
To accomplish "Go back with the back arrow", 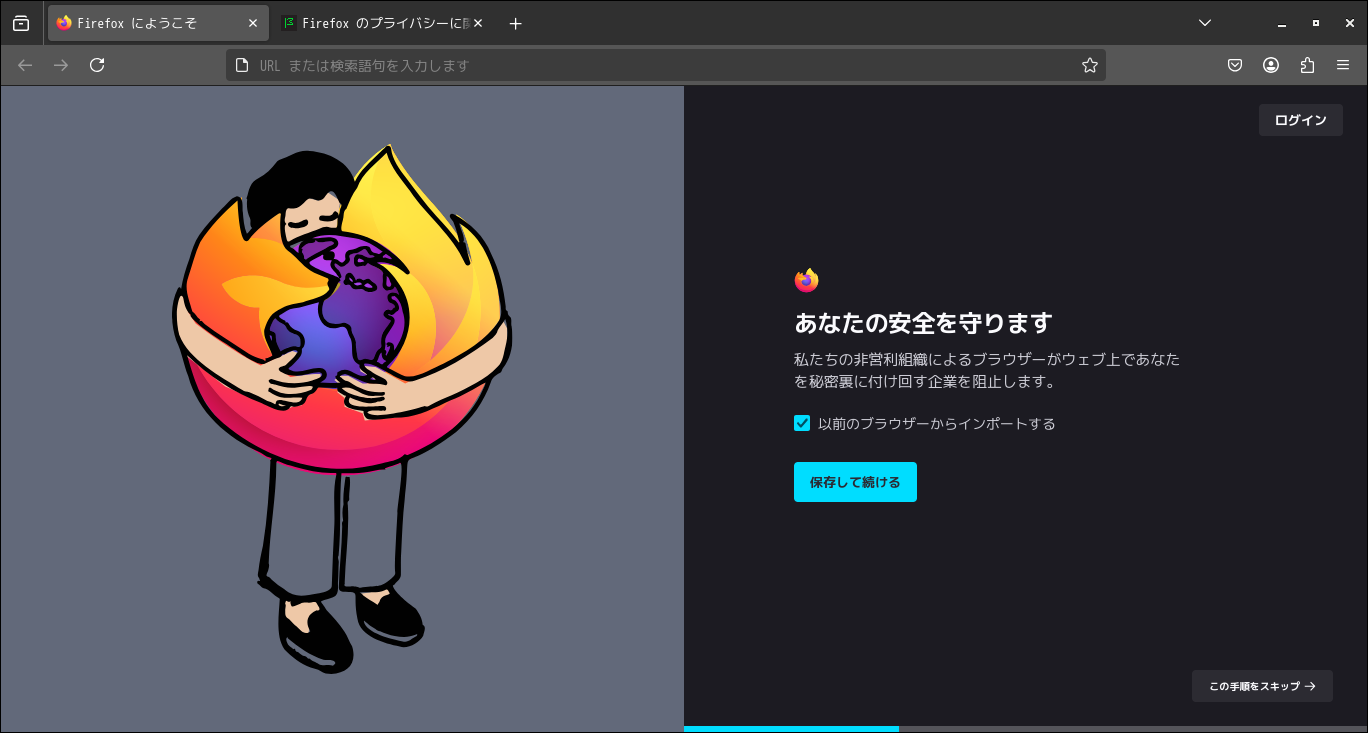I will pyautogui.click(x=25, y=65).
